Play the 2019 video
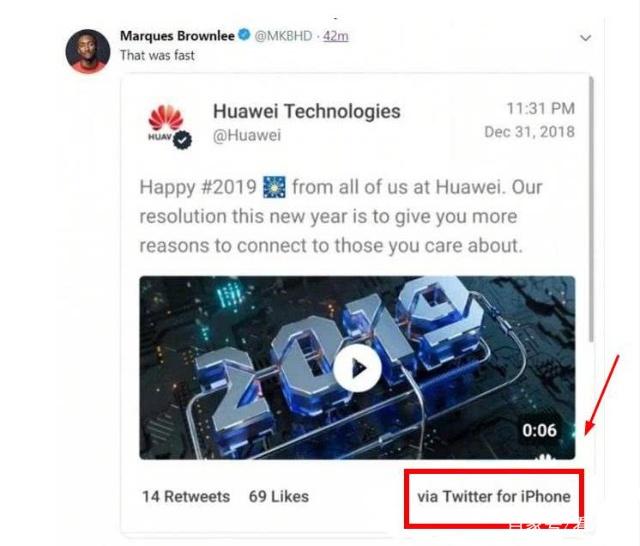 click(x=358, y=368)
